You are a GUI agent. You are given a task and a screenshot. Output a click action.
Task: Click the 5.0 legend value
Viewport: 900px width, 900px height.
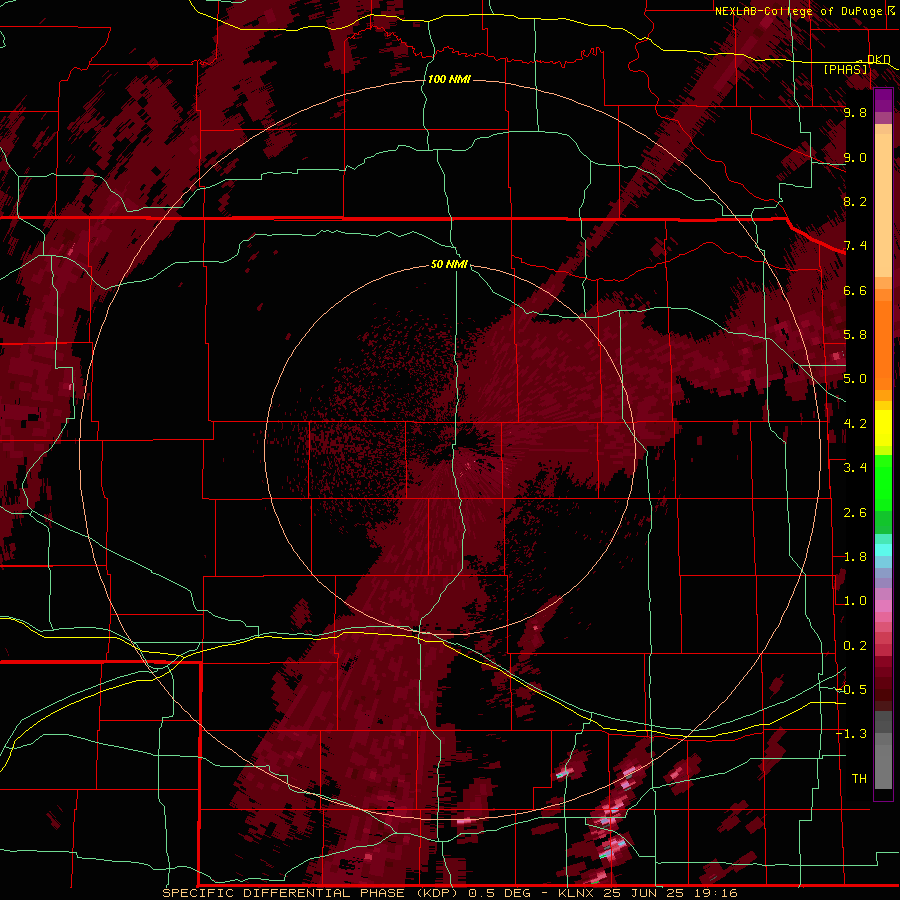[x=855, y=379]
